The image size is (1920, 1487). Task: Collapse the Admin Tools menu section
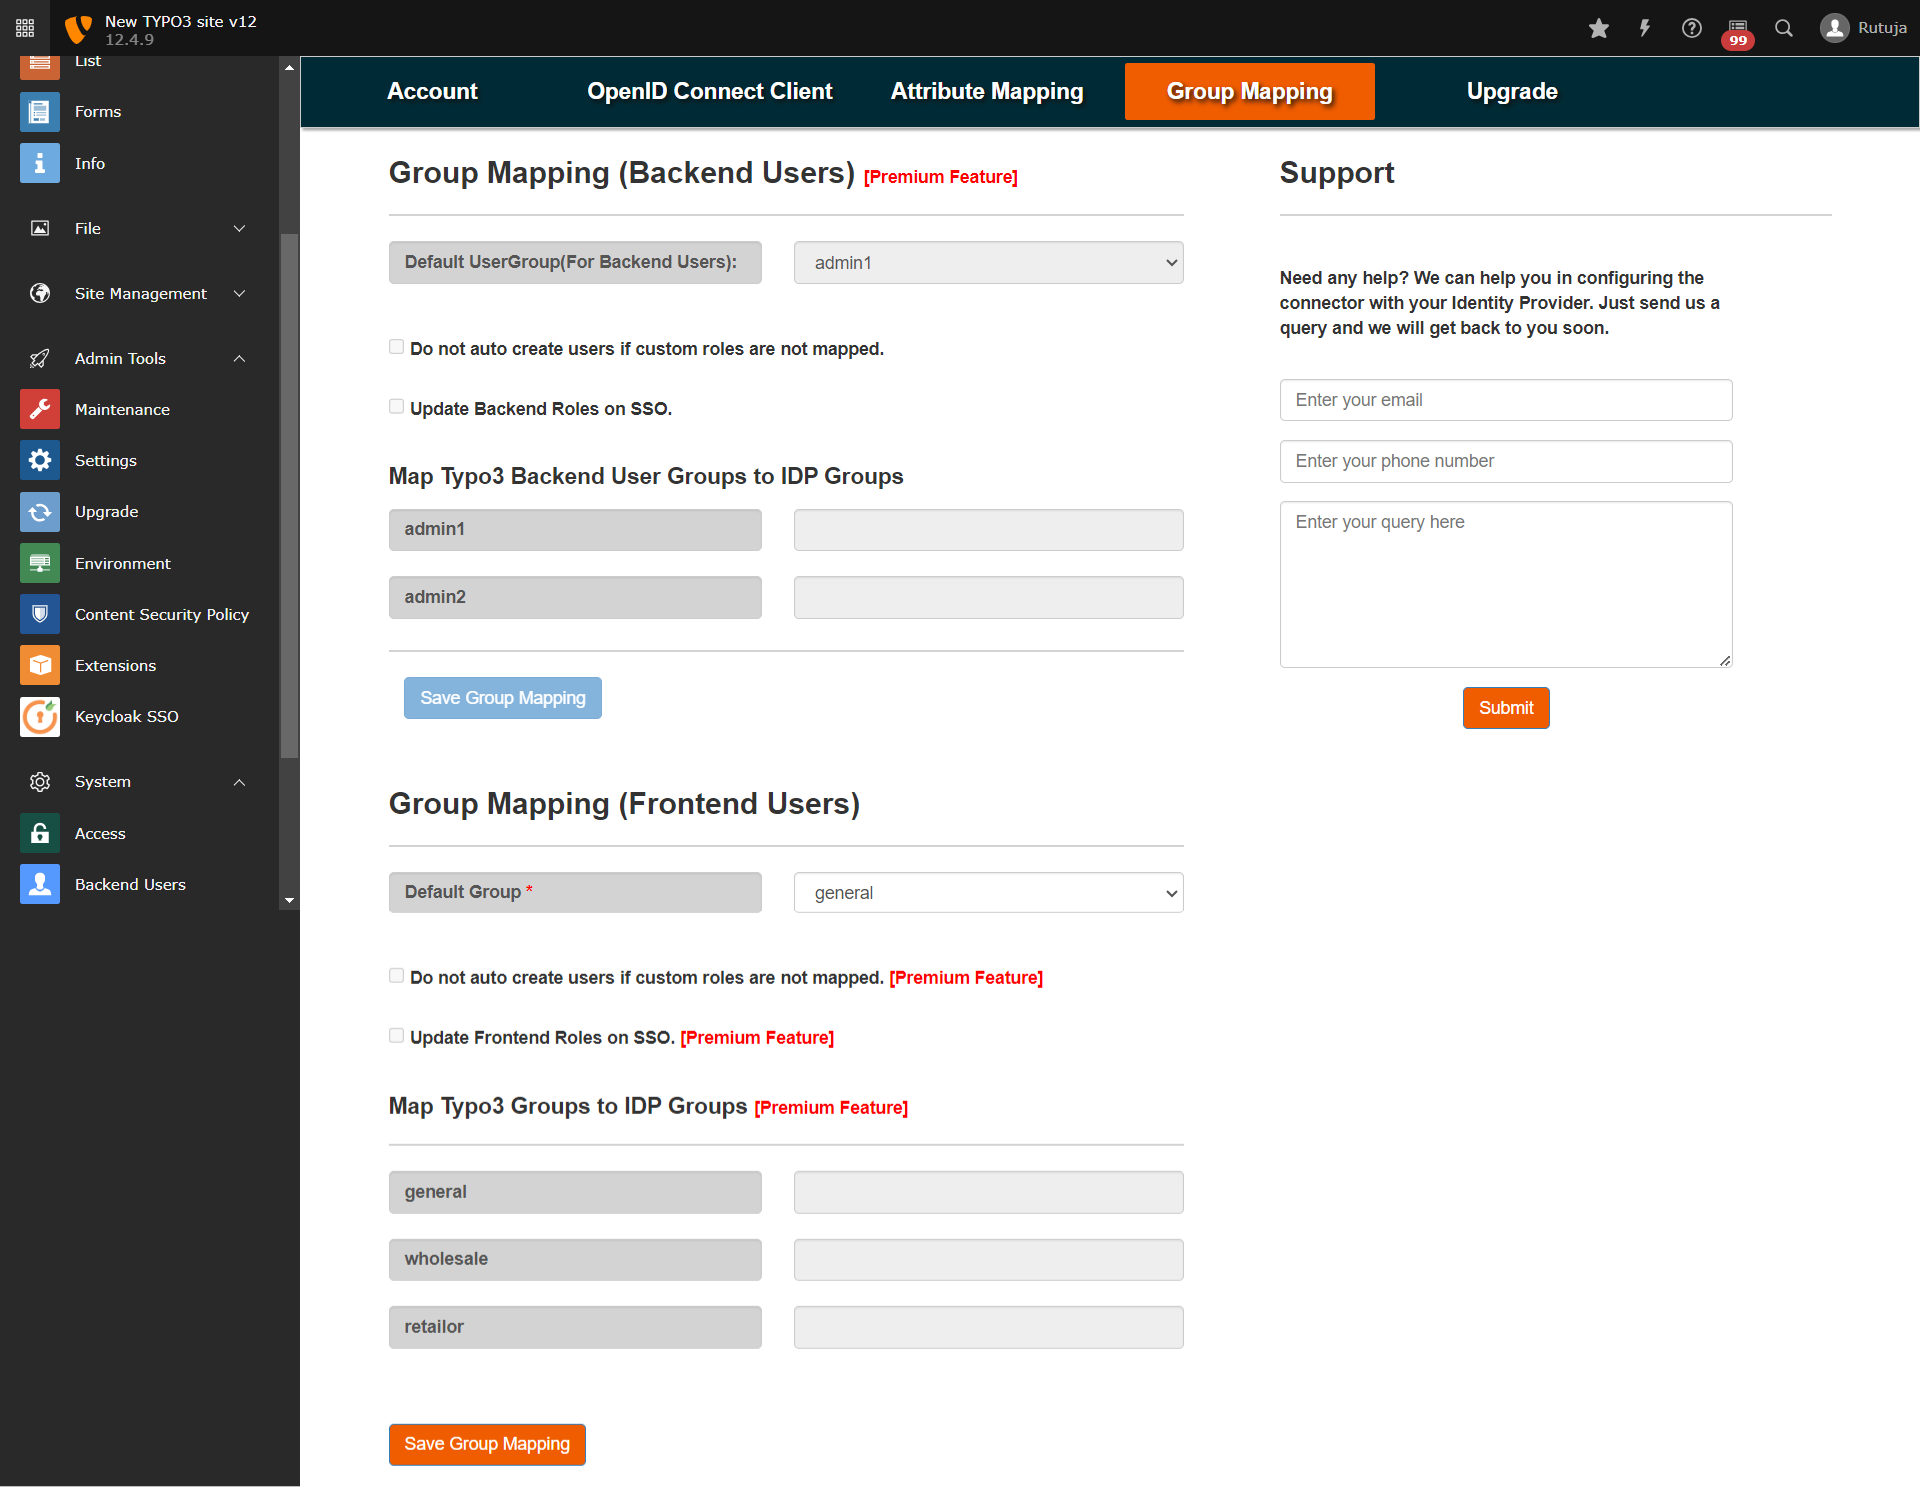click(239, 358)
